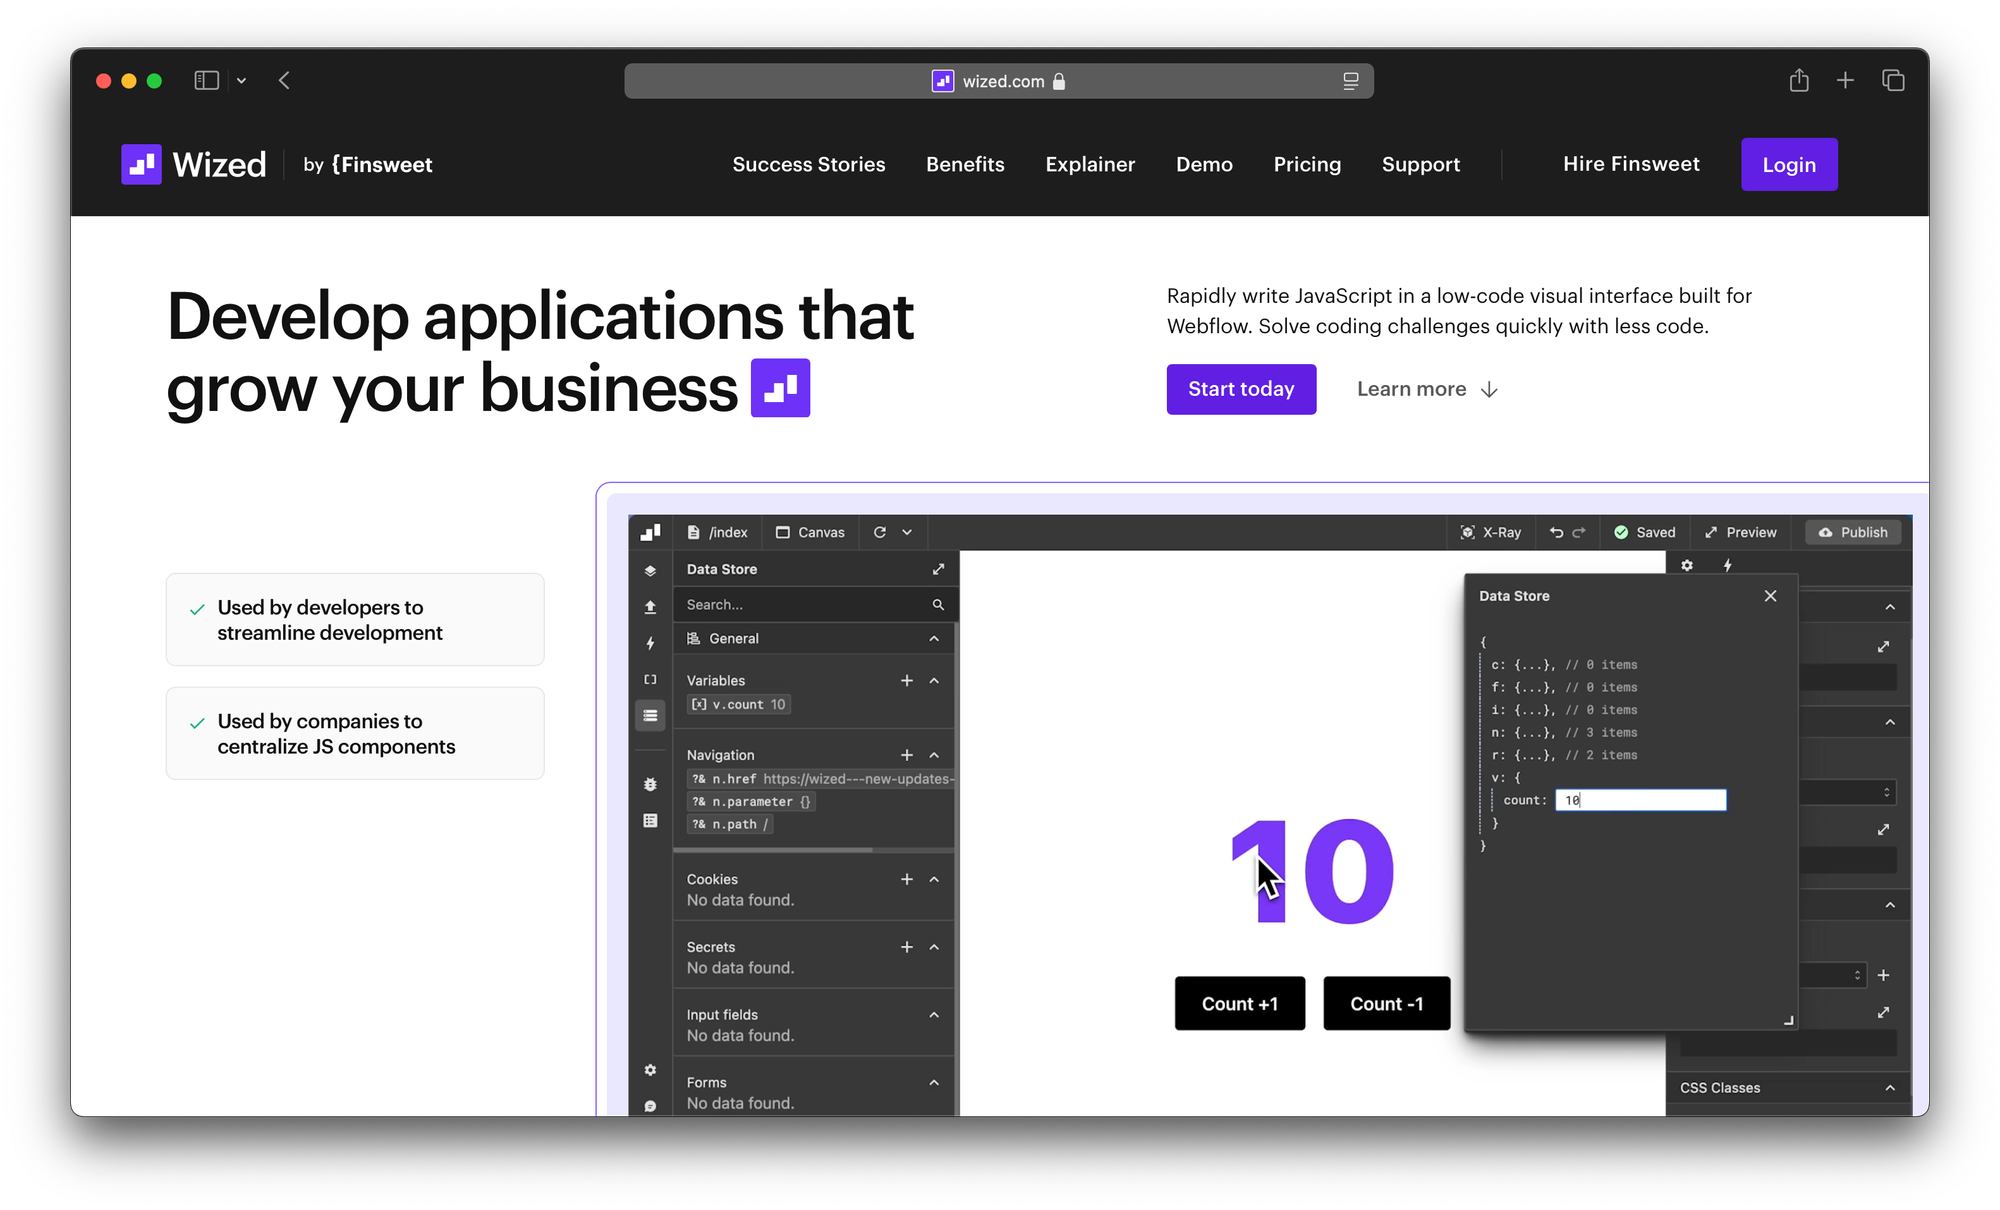
Task: Click the Wized logo icon in app toolbar
Action: [x=651, y=532]
